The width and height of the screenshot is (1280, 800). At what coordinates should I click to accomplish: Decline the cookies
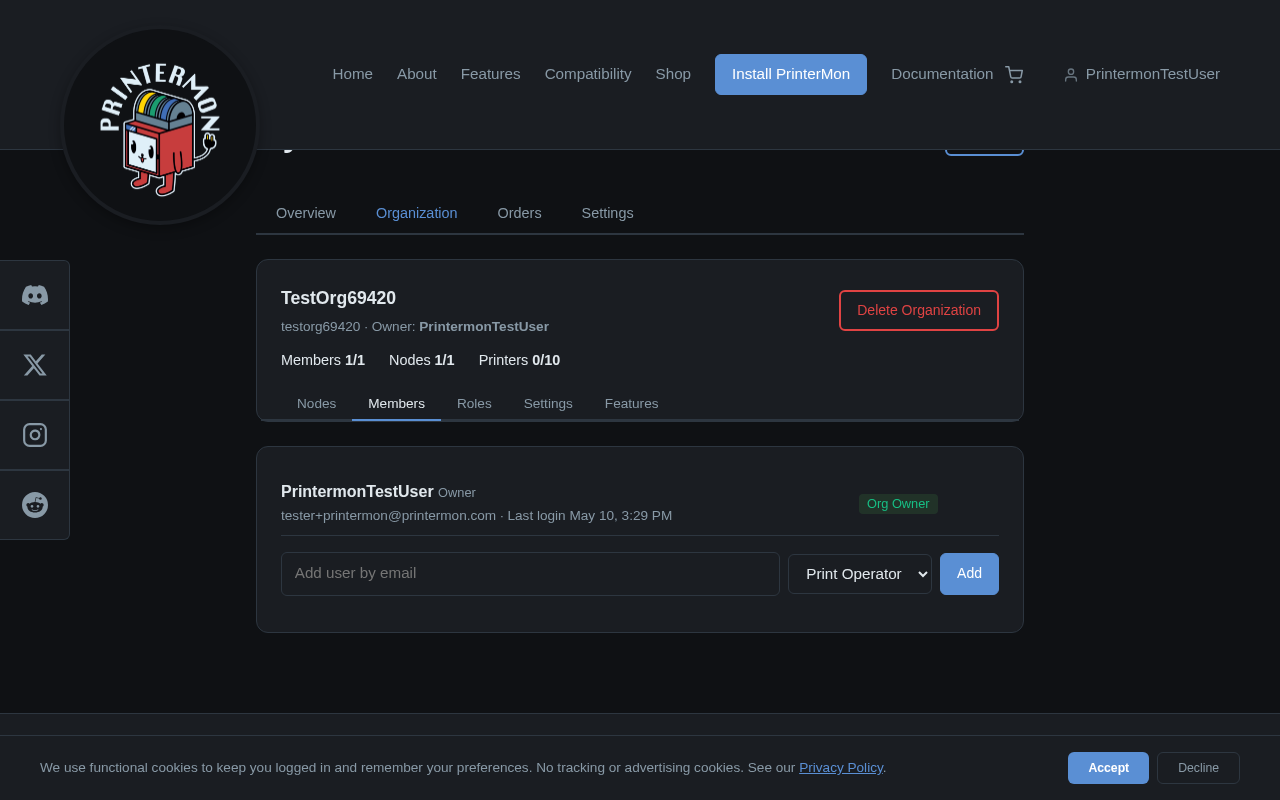pyautogui.click(x=1198, y=768)
